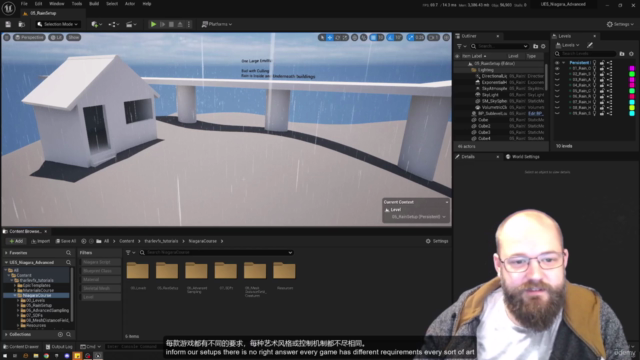The height and width of the screenshot is (360, 640).
Task: Open the cinematics clapperboard menu
Action: click(x=131, y=24)
